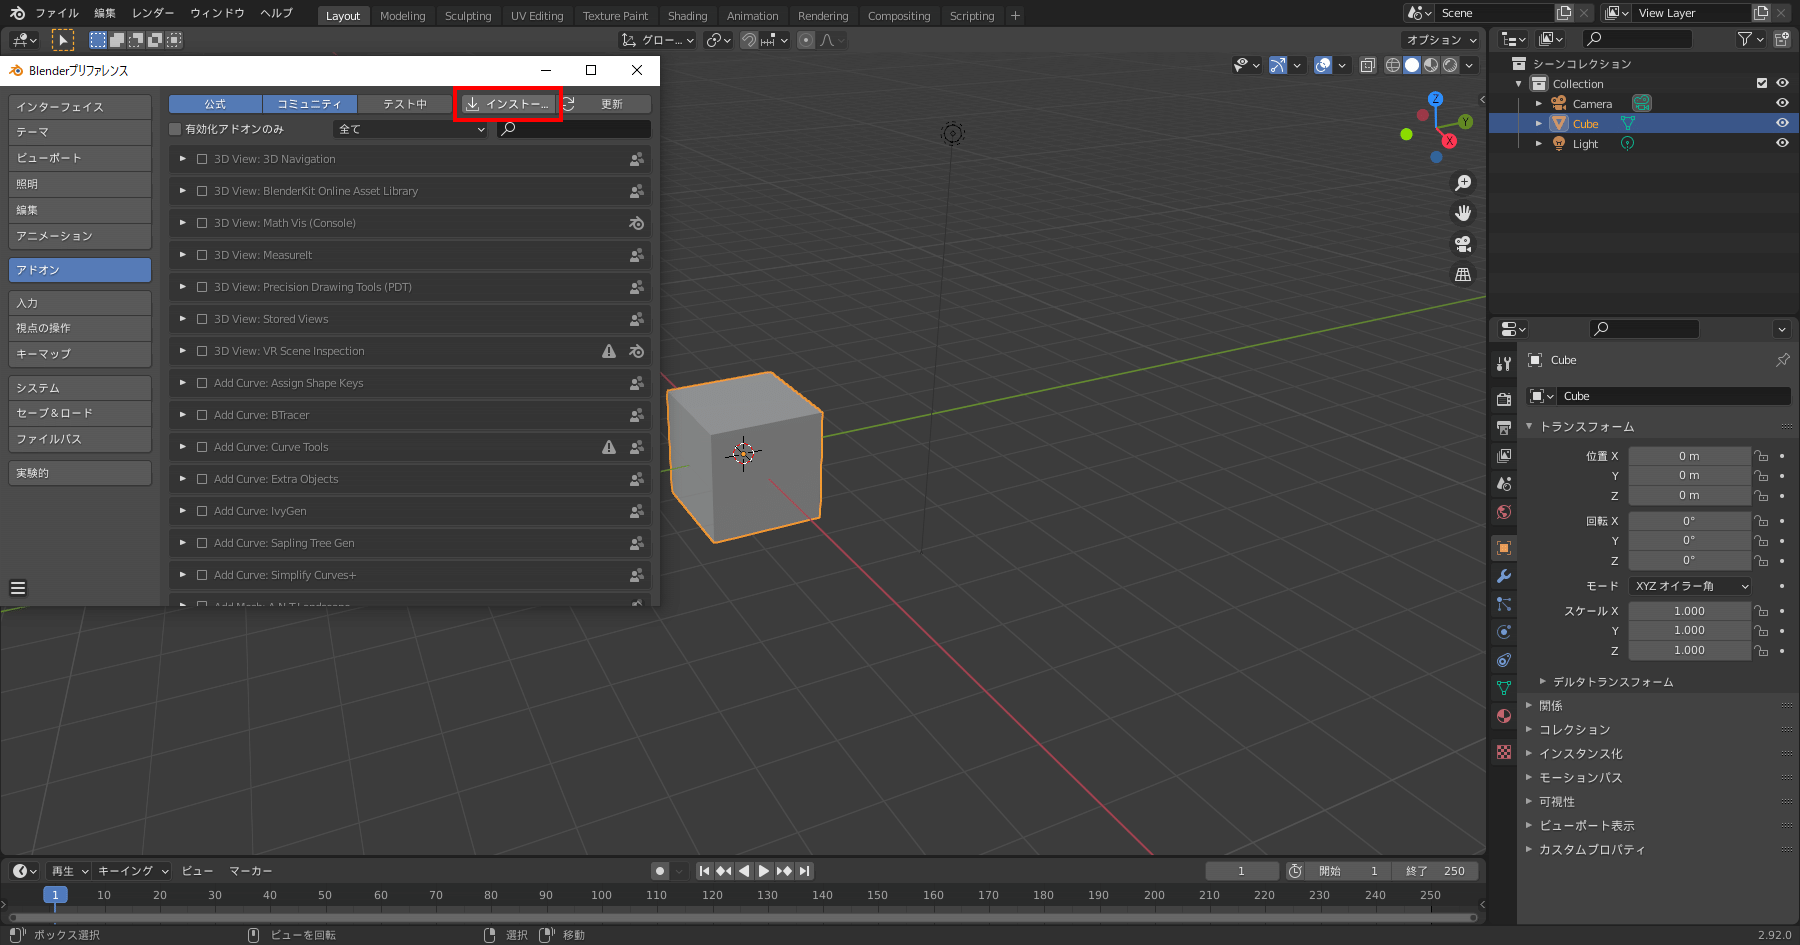Open rotation mode dropdown XYZ オイラー角
1800x945 pixels.
(x=1690, y=586)
